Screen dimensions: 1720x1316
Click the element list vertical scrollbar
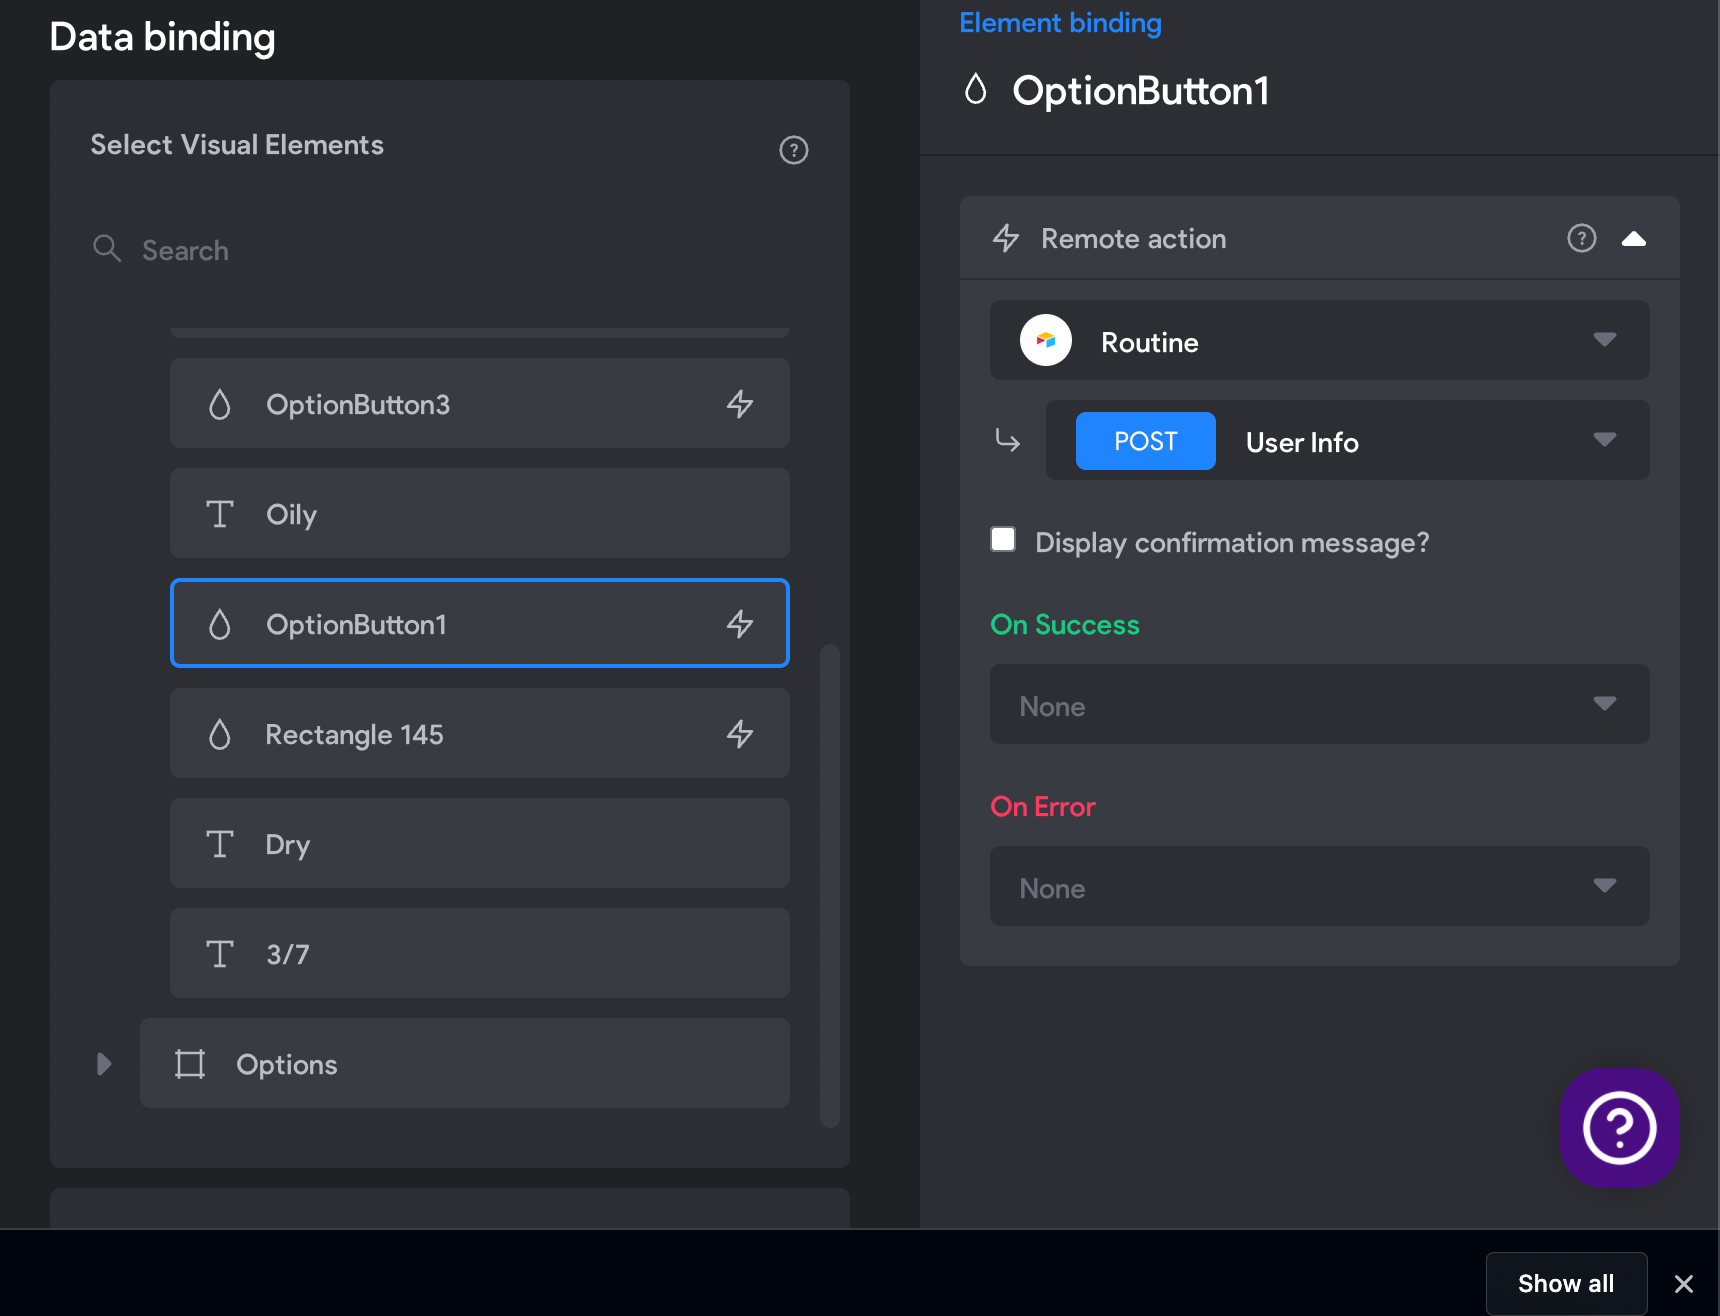829,885
